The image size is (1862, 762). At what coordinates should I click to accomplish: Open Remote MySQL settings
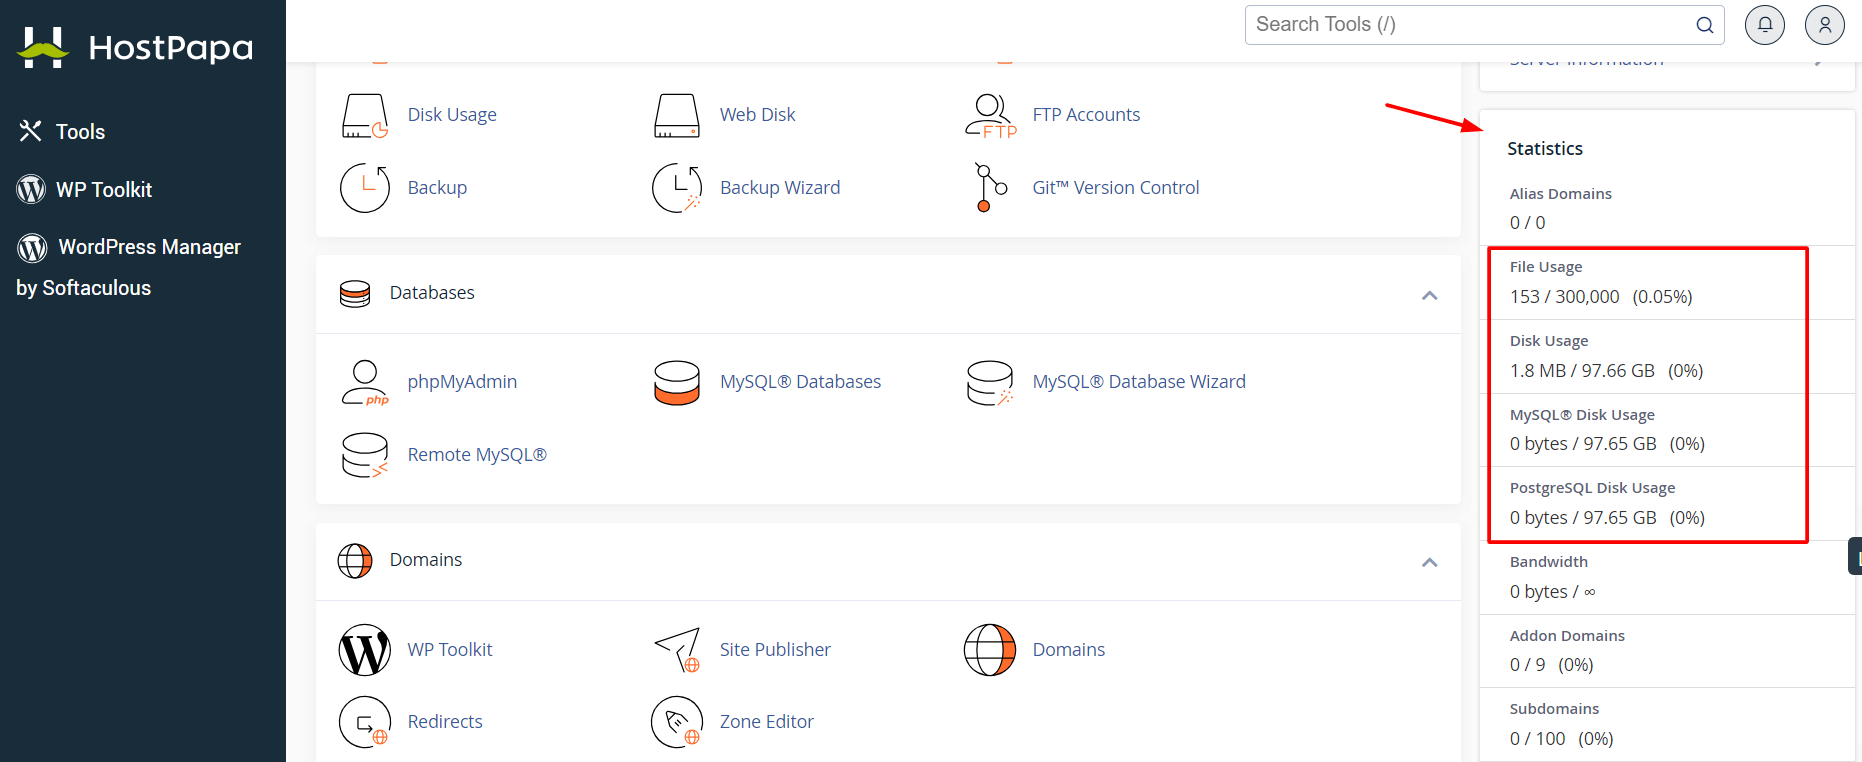coord(477,454)
